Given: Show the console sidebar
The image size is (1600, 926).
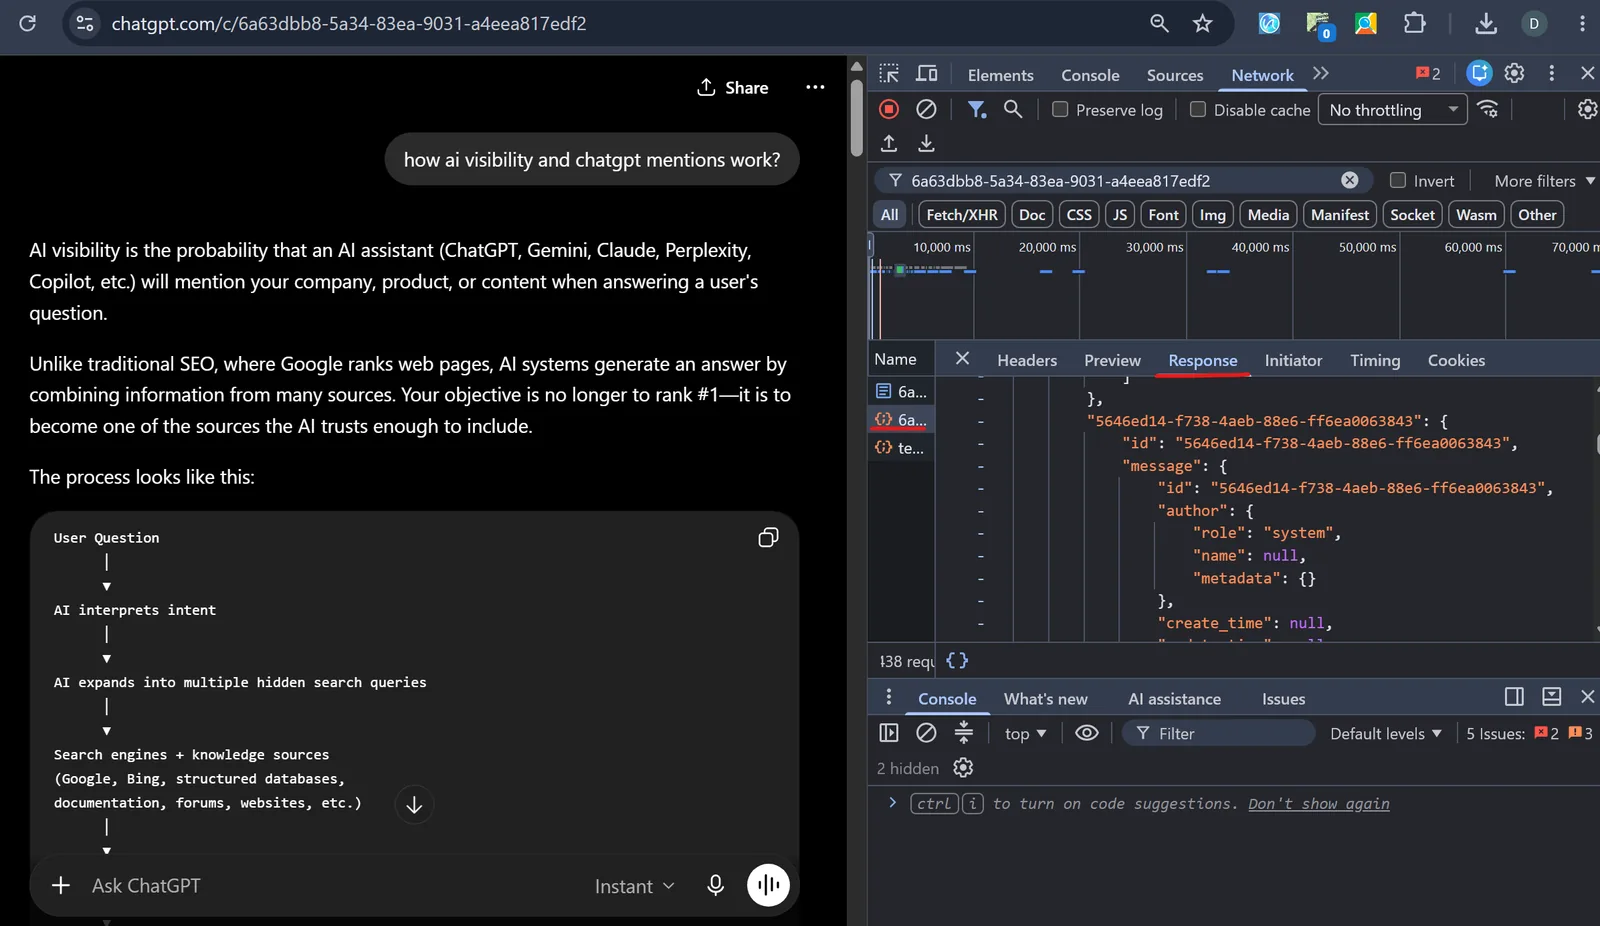Looking at the screenshot, I should (x=889, y=733).
